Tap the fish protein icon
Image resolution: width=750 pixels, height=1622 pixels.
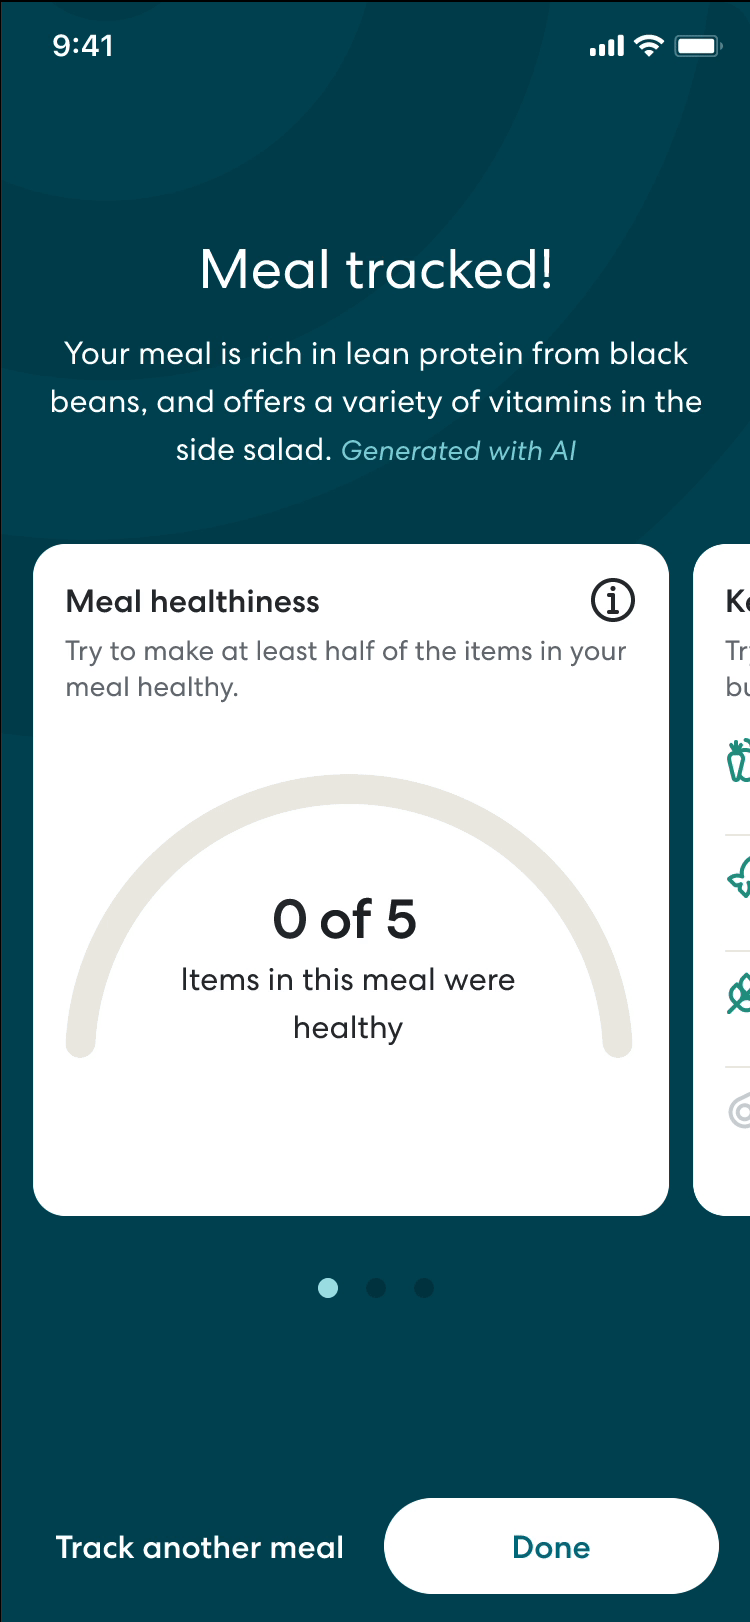[x=740, y=880]
